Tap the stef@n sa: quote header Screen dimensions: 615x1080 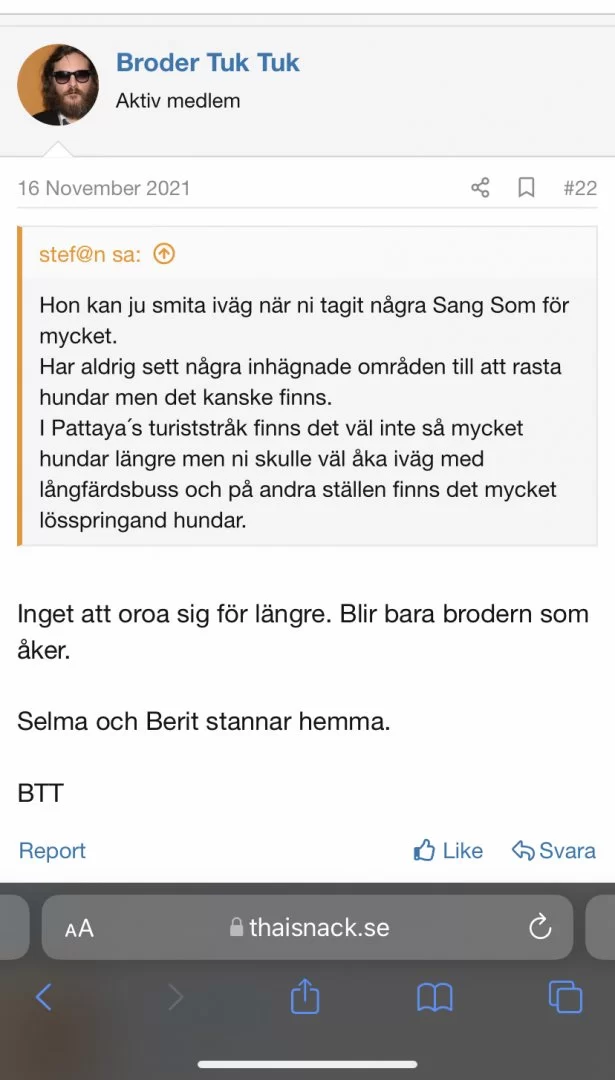(90, 254)
